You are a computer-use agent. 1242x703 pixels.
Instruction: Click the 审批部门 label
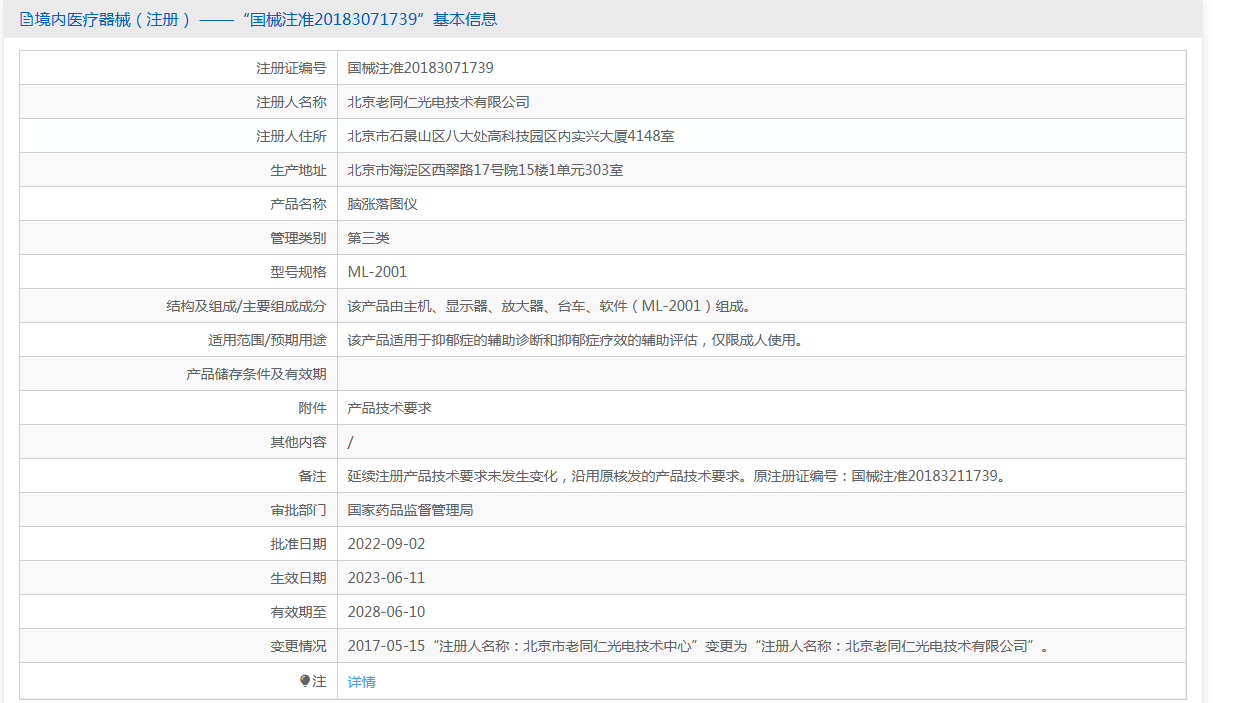(298, 510)
